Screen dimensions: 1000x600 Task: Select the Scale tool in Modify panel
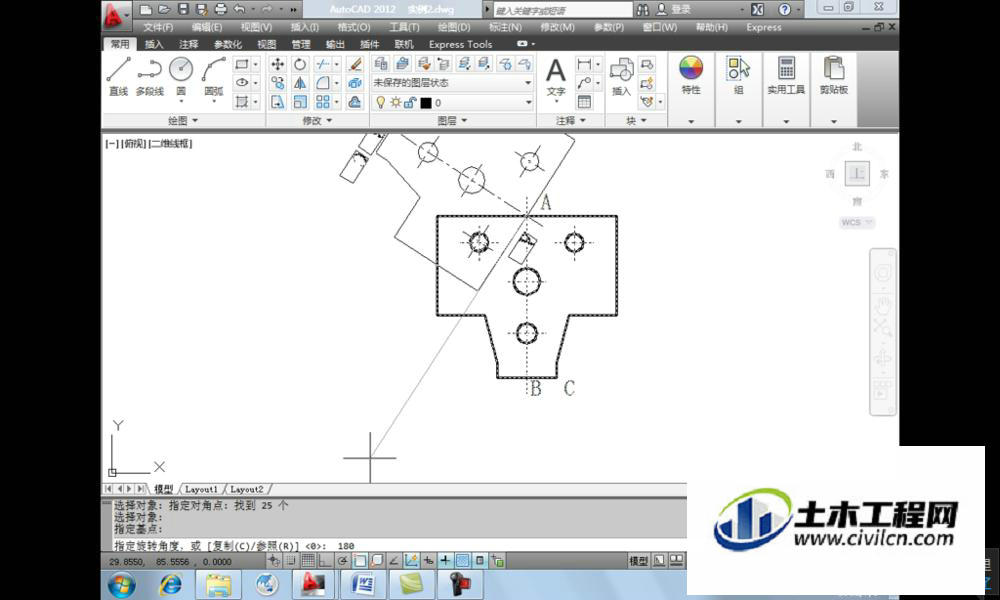point(300,102)
